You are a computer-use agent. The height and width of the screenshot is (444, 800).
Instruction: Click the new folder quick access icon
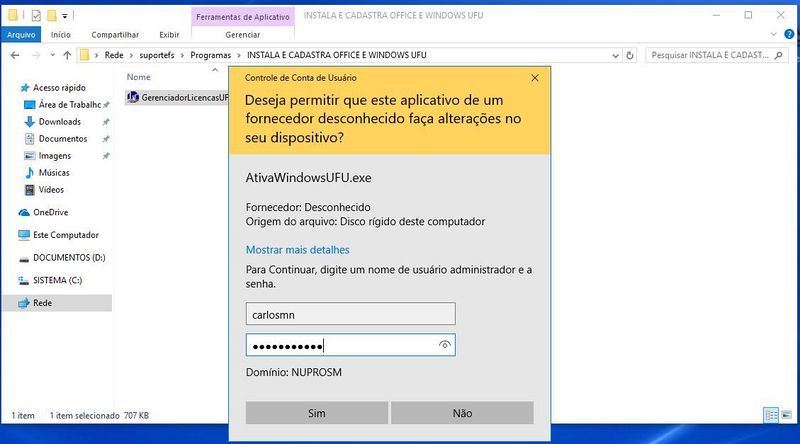point(52,16)
